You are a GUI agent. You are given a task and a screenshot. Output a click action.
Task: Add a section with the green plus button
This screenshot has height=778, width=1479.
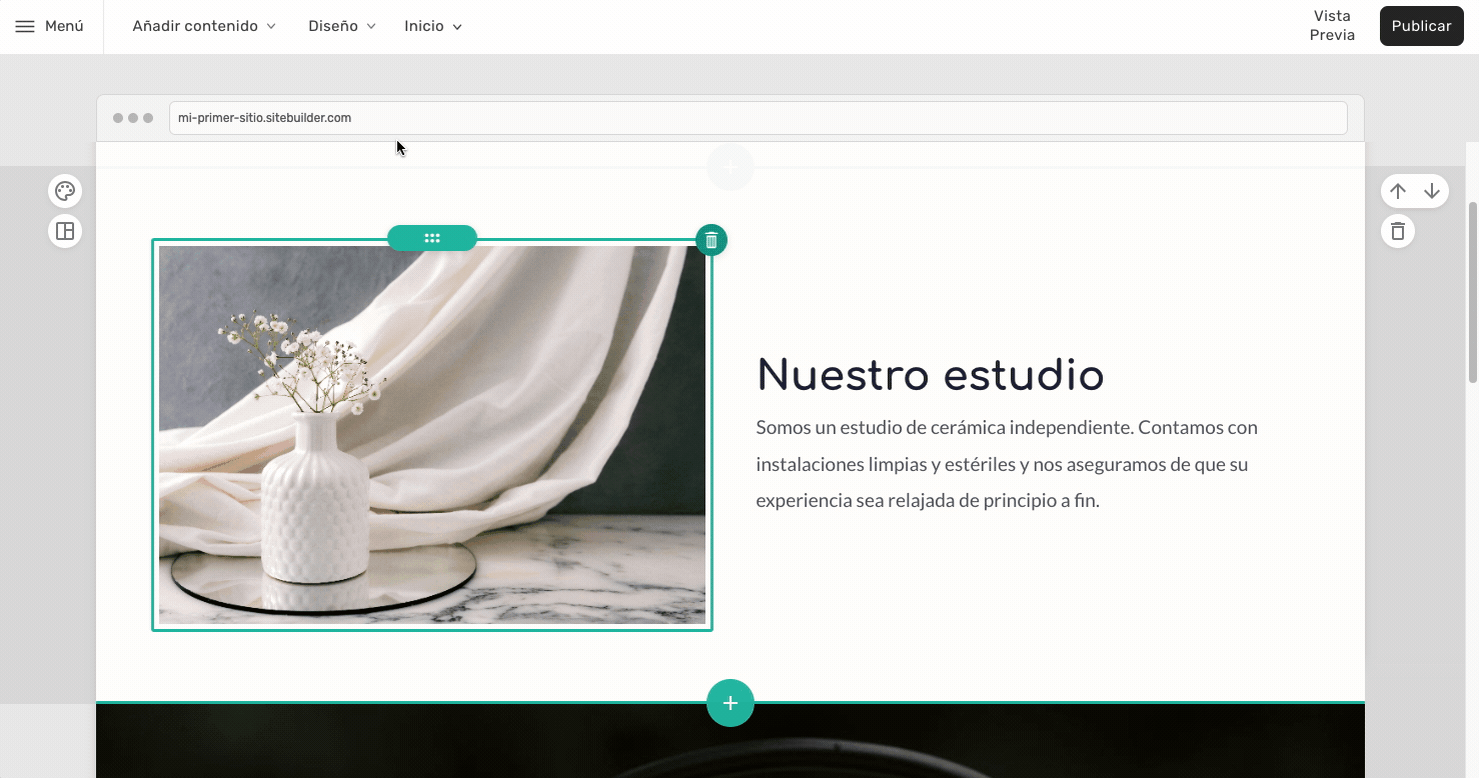pyautogui.click(x=730, y=703)
